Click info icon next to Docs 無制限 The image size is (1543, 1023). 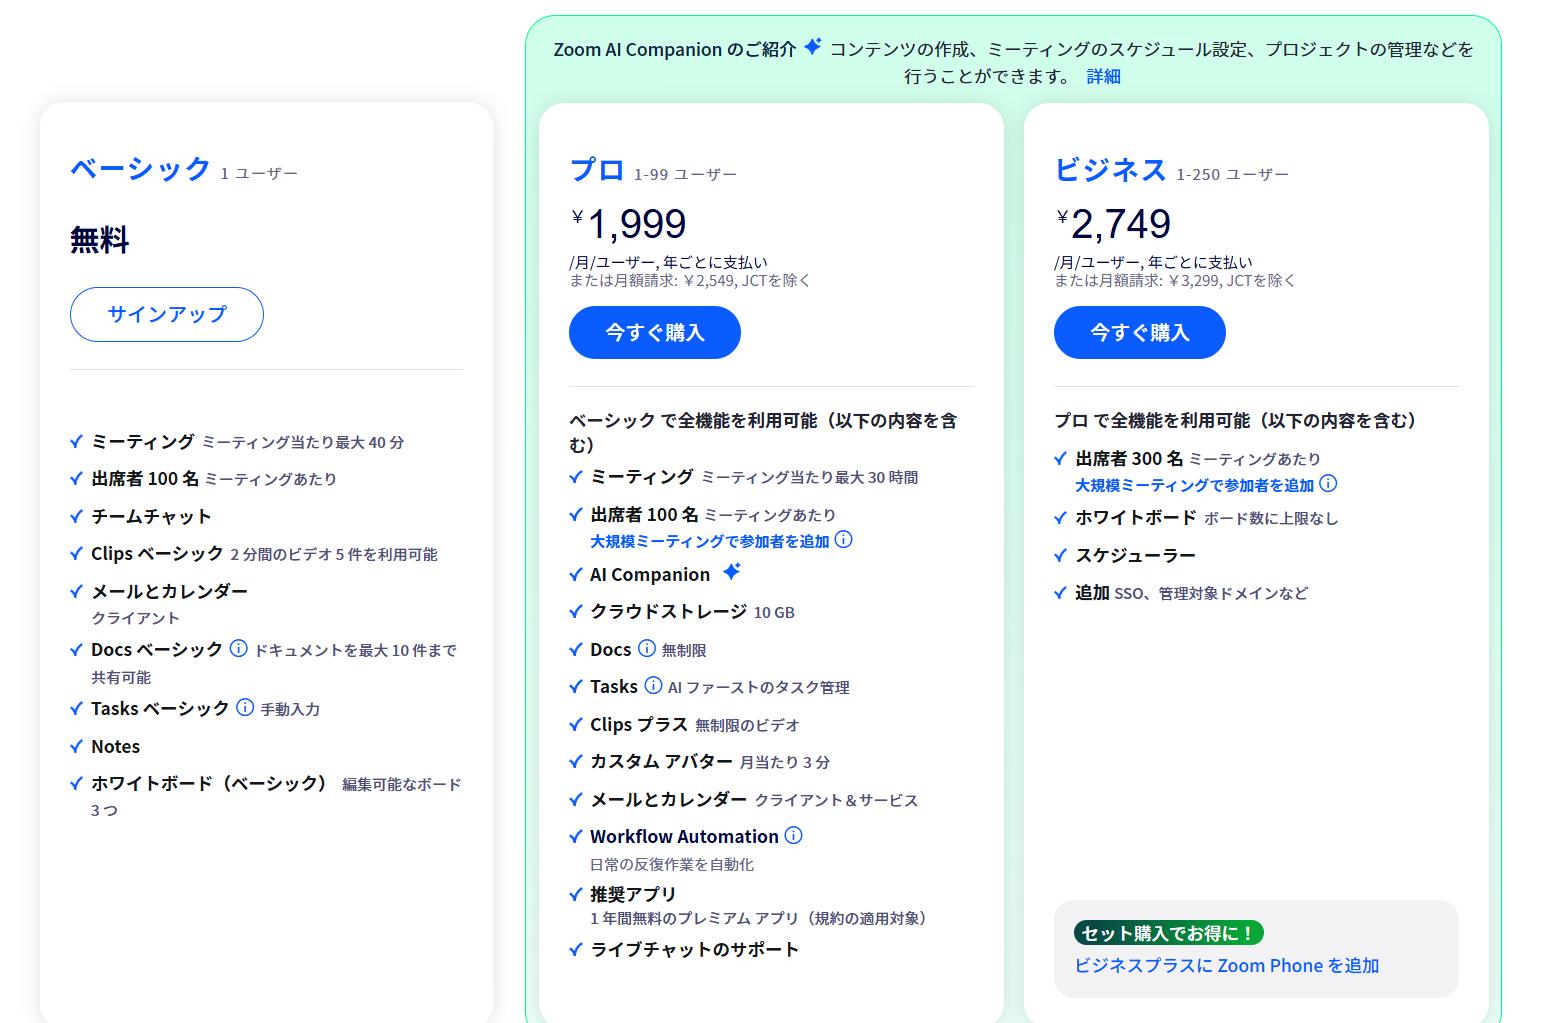pos(647,648)
